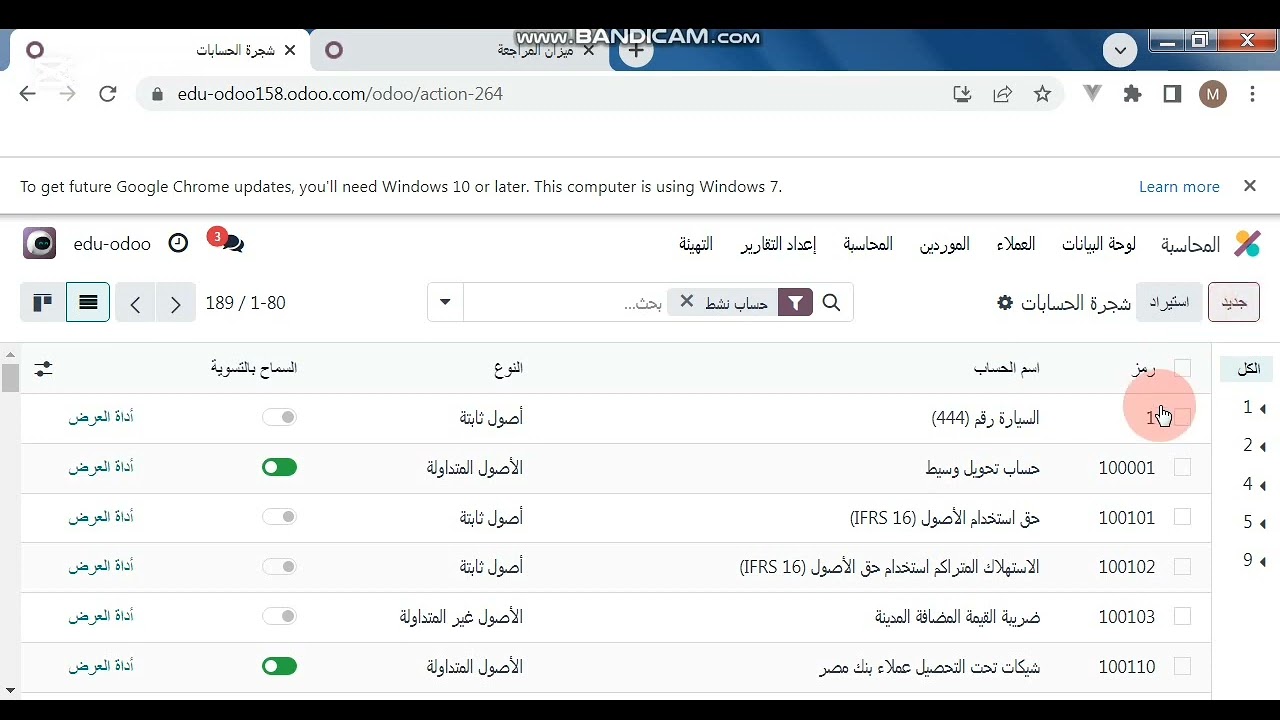
Task: Click the pager text 189 / 1-80
Action: pyautogui.click(x=245, y=303)
